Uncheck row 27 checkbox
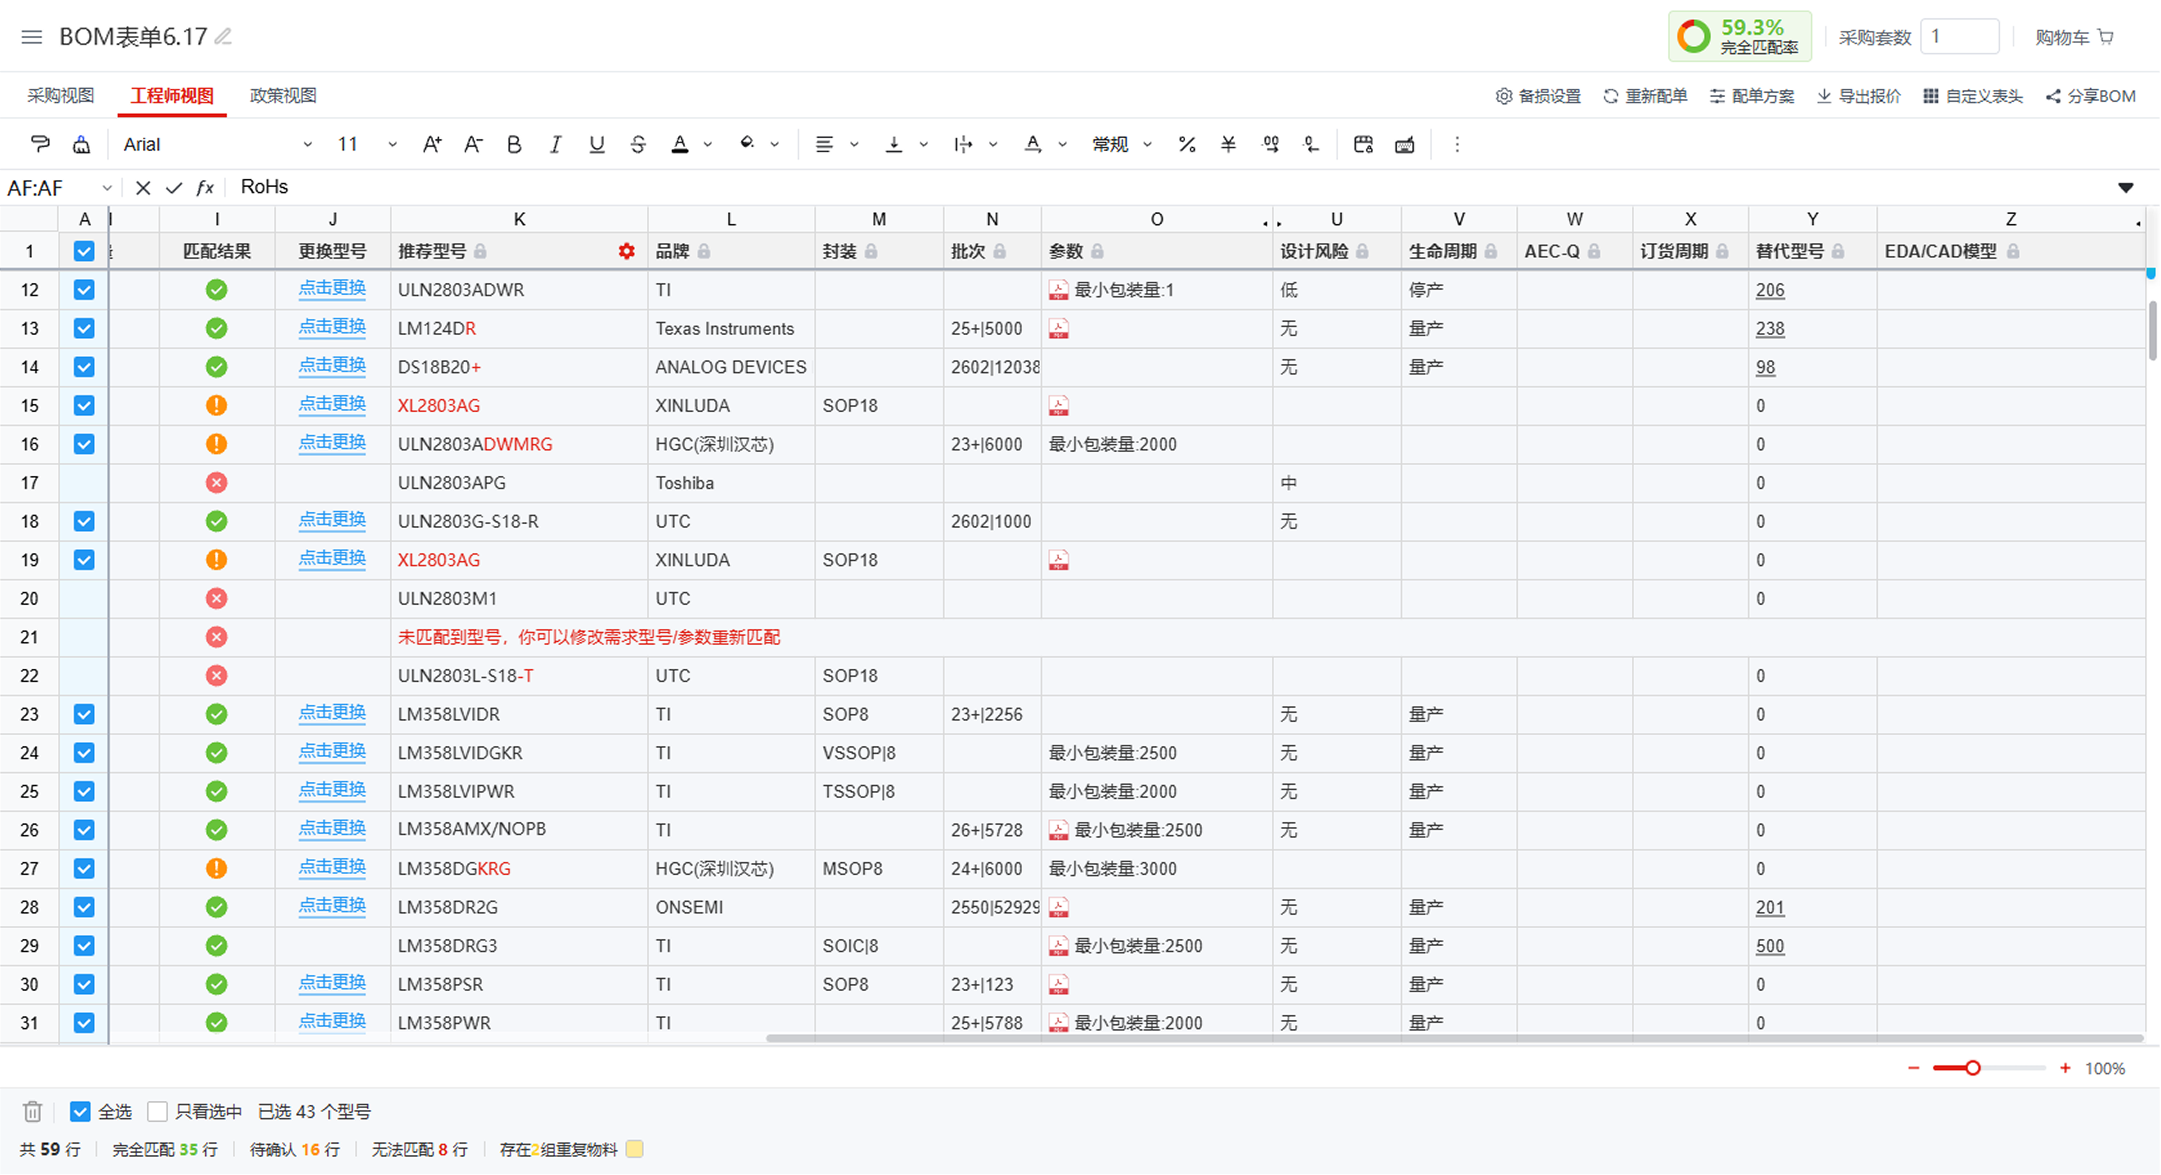2161x1175 pixels. pyautogui.click(x=84, y=868)
